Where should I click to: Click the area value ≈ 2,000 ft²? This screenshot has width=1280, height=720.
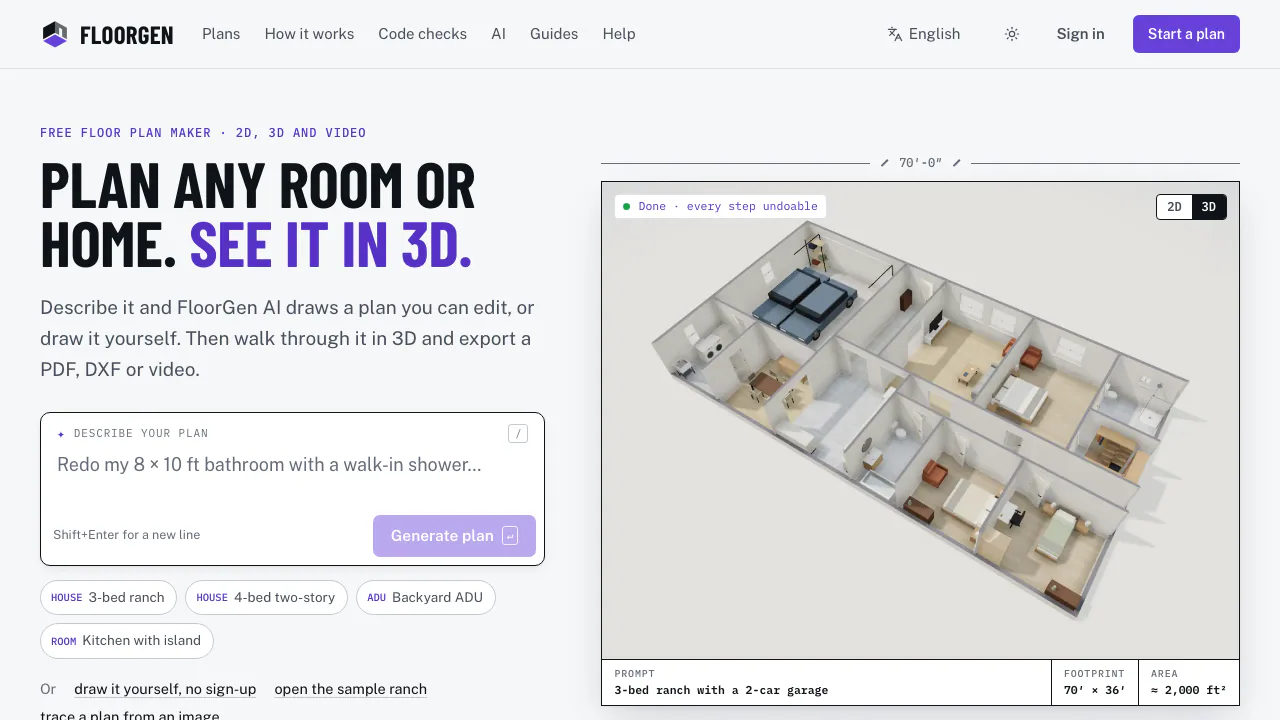(x=1188, y=690)
